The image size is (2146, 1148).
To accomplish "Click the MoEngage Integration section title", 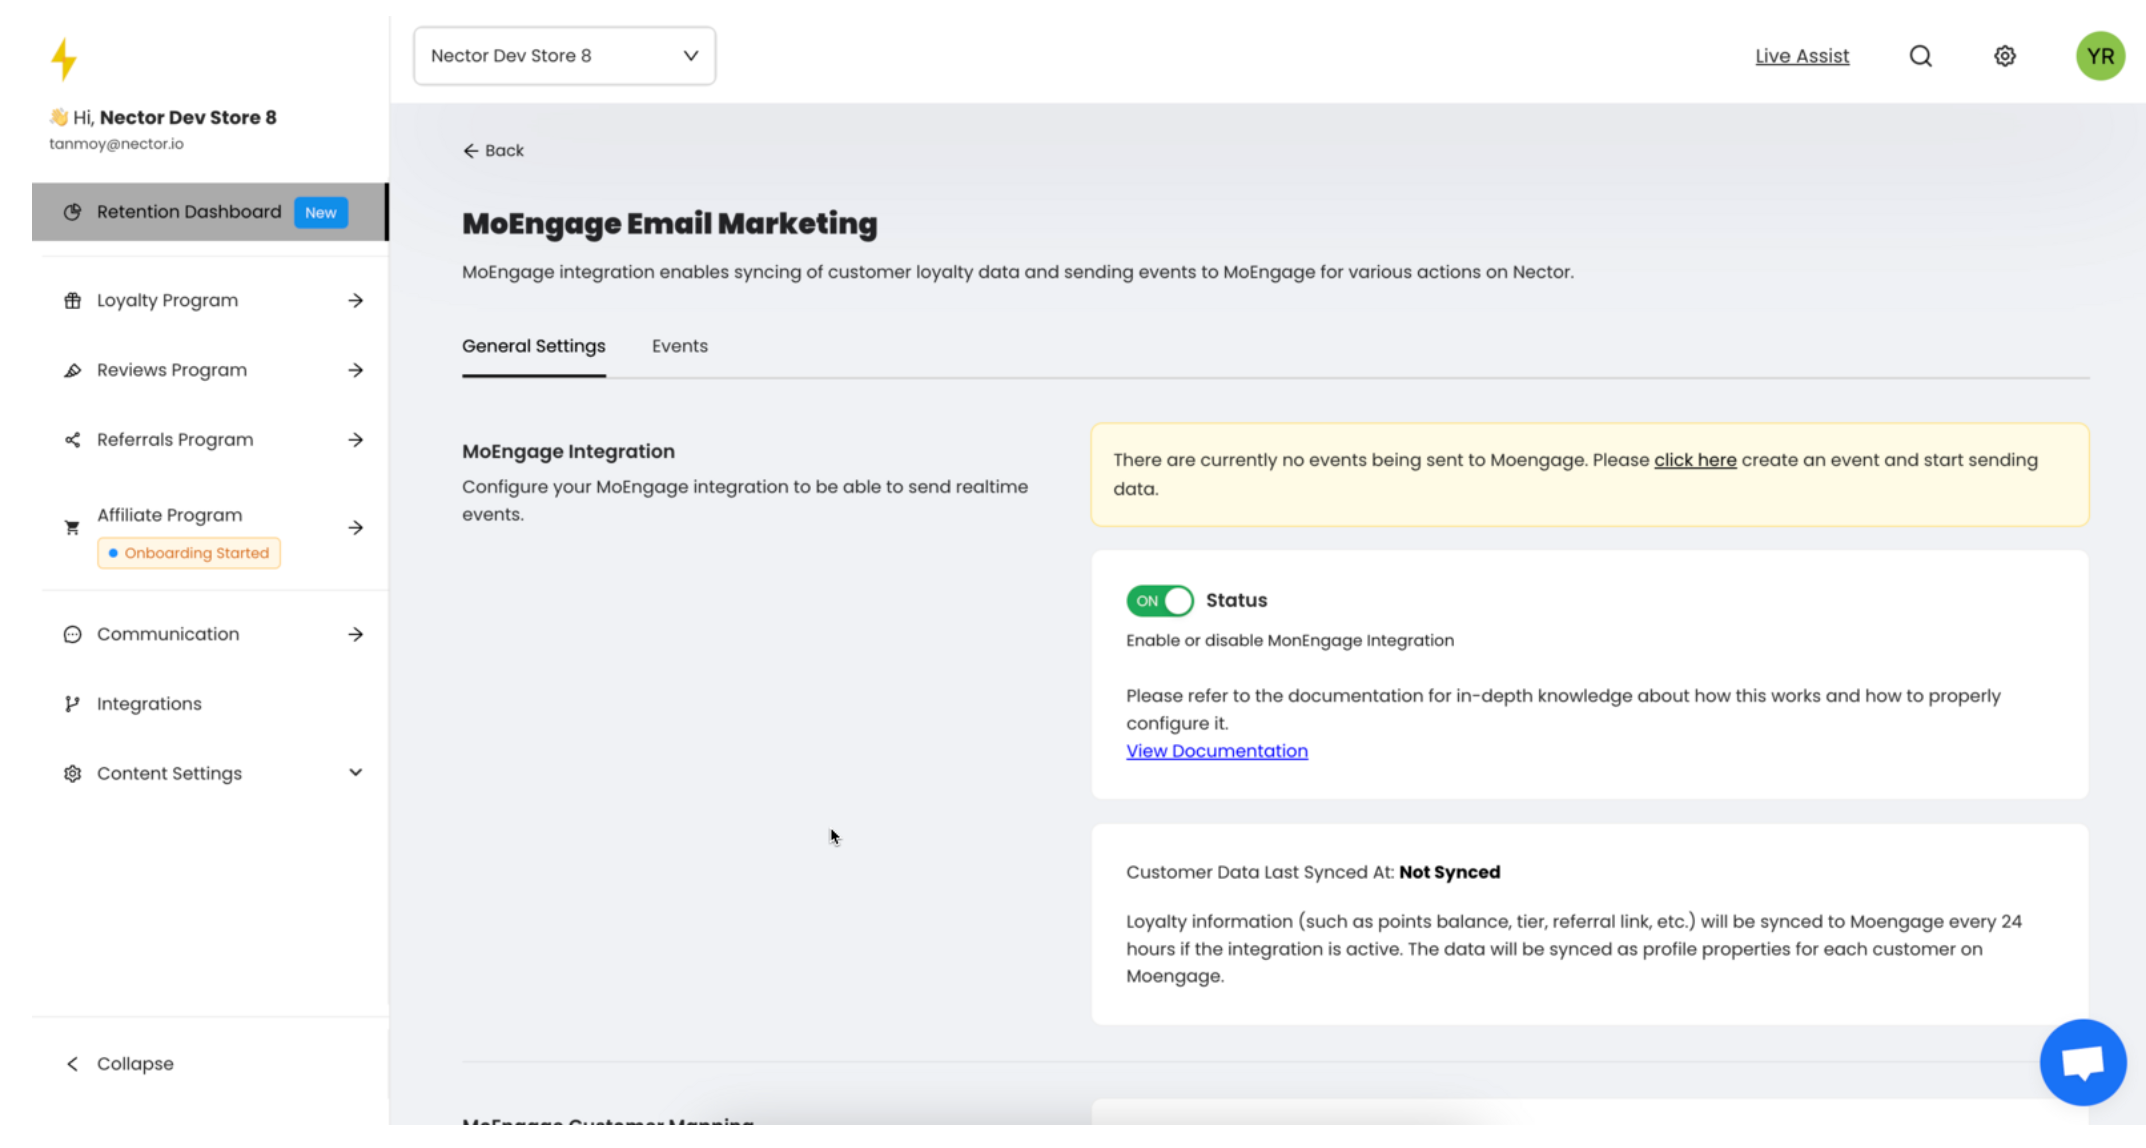I will pos(568,451).
